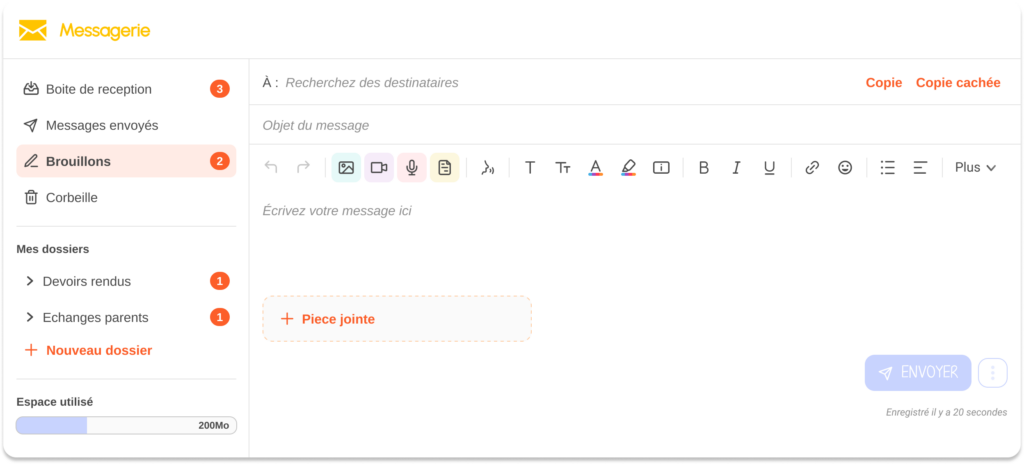
Task: Toggle underline formatting
Action: [769, 168]
